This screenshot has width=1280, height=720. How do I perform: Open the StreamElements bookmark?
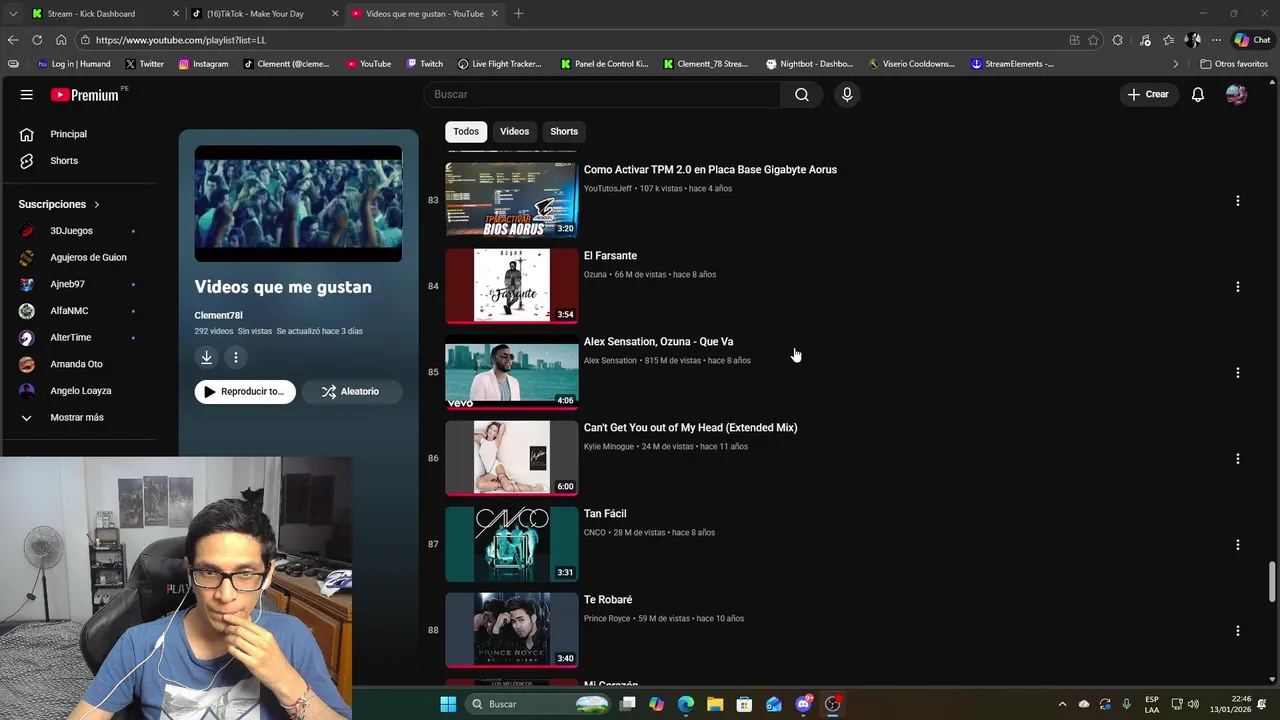click(1012, 64)
